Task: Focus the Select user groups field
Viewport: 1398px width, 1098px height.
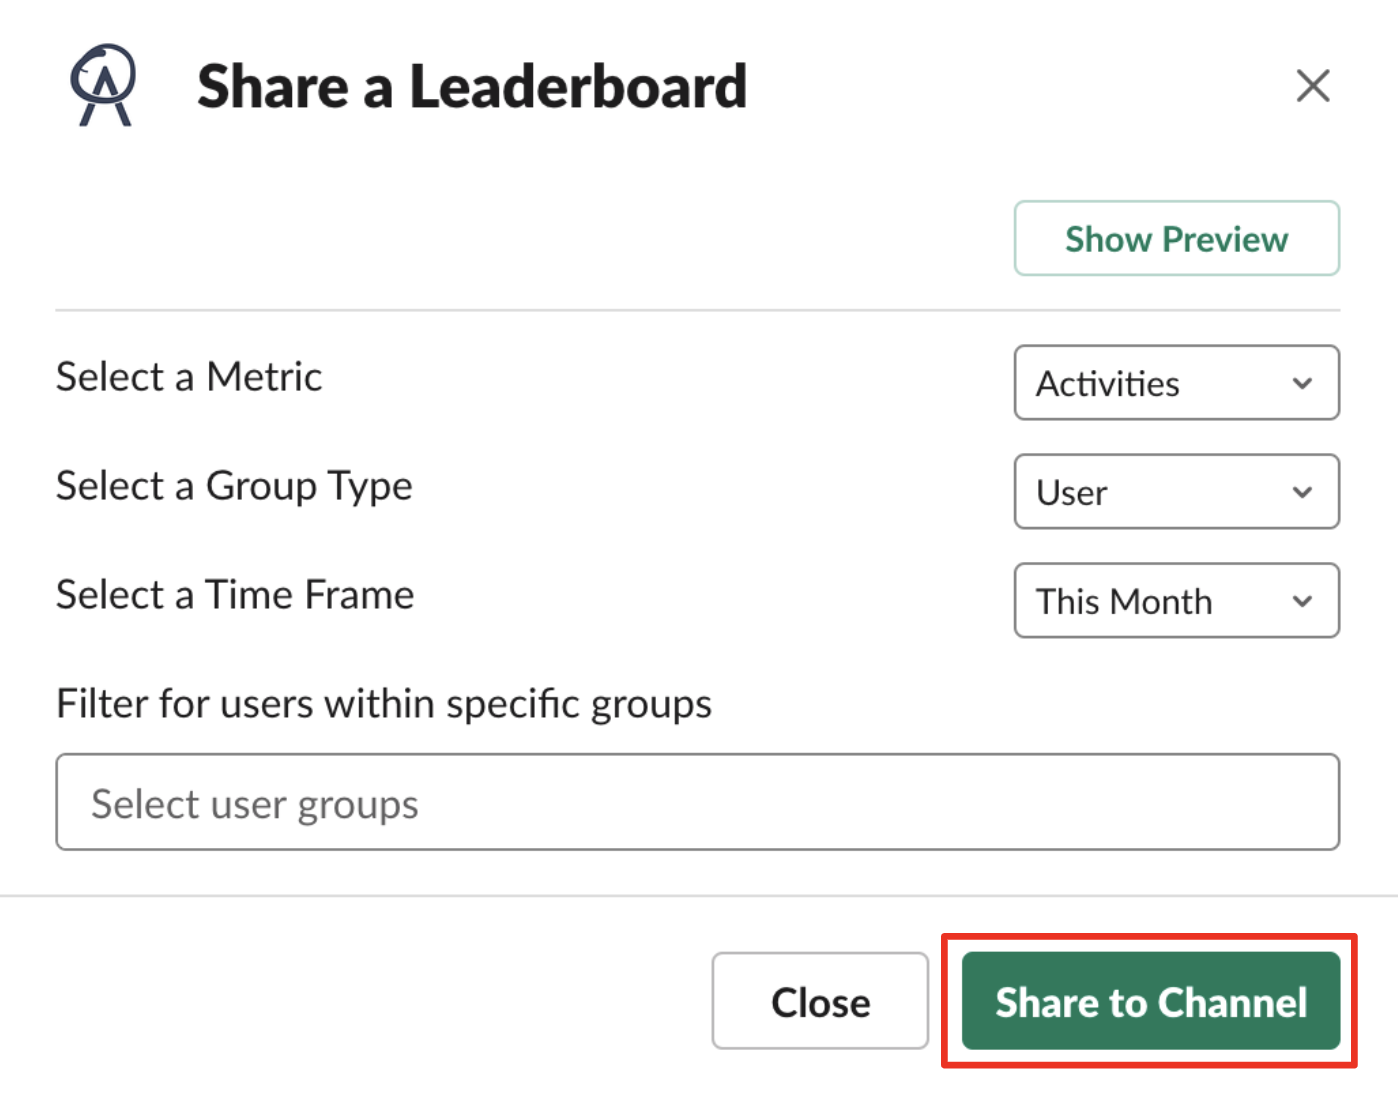Action: [x=697, y=803]
